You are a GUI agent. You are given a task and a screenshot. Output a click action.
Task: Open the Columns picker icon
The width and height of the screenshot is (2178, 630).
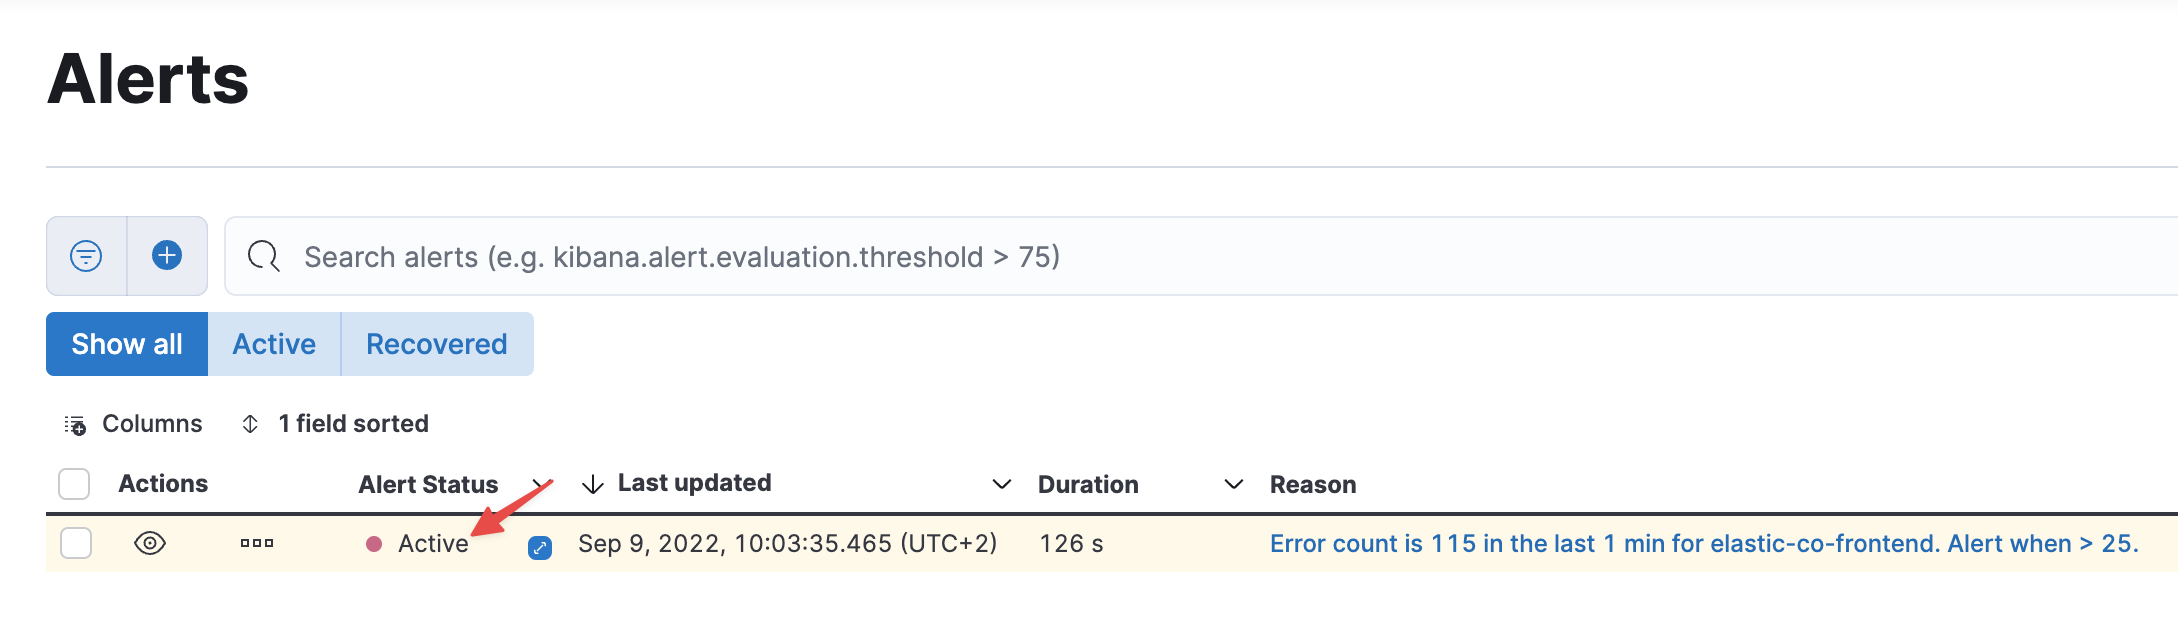(76, 424)
